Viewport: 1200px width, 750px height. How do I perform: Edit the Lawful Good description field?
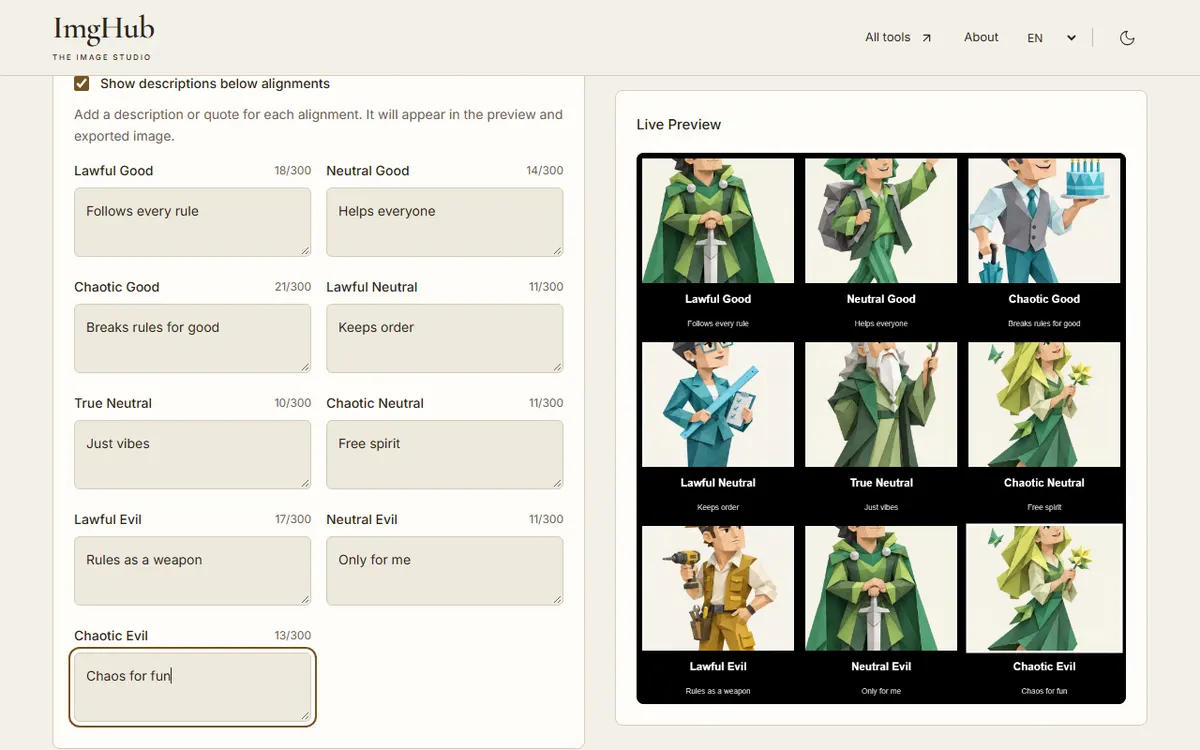[x=192, y=222]
